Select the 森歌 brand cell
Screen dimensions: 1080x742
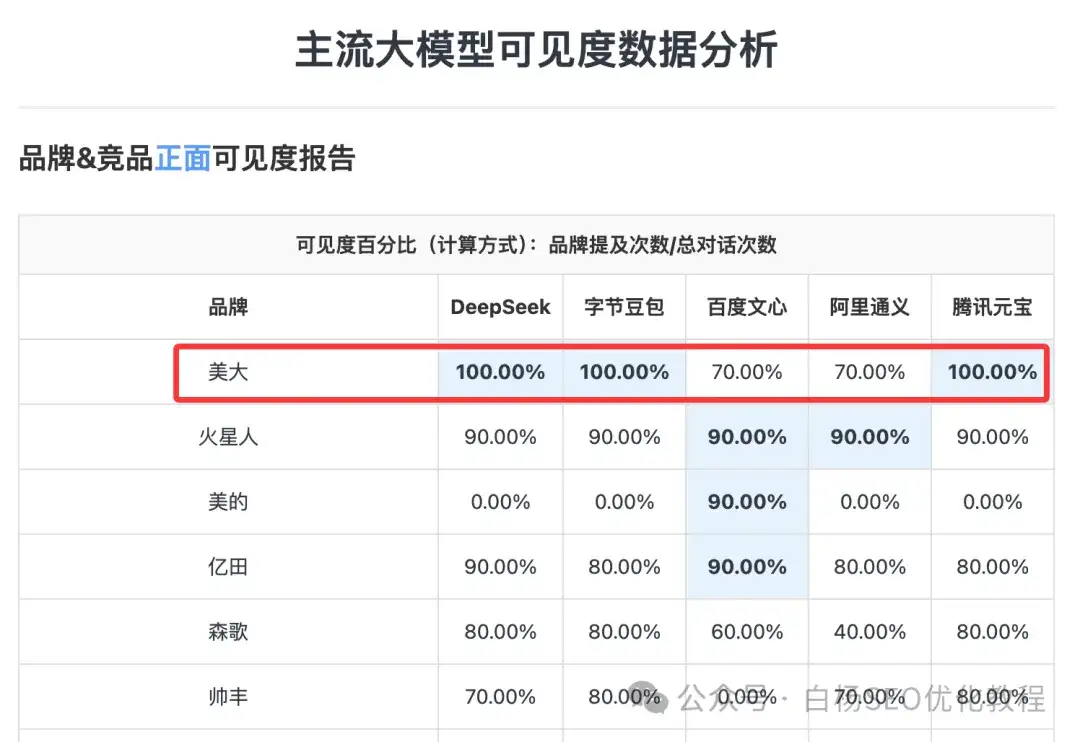point(228,632)
